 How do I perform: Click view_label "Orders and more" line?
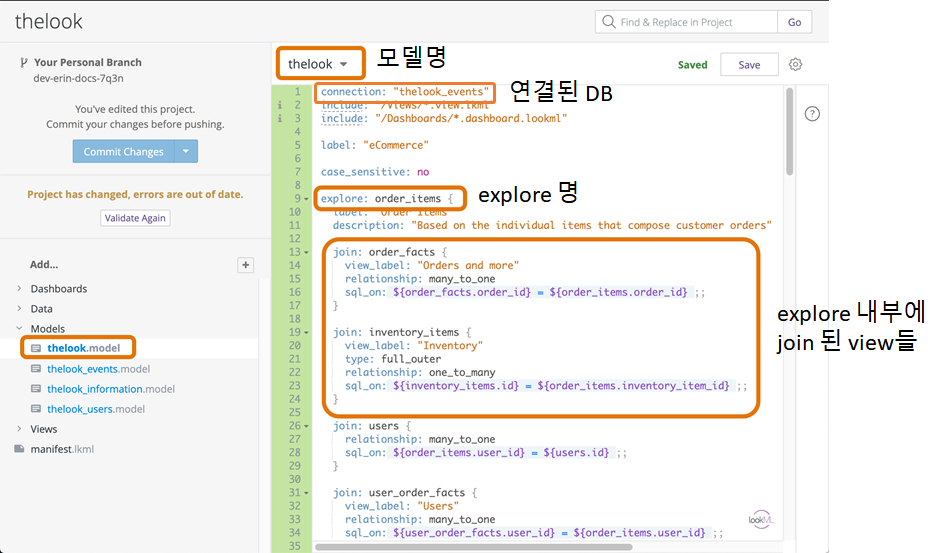432,265
